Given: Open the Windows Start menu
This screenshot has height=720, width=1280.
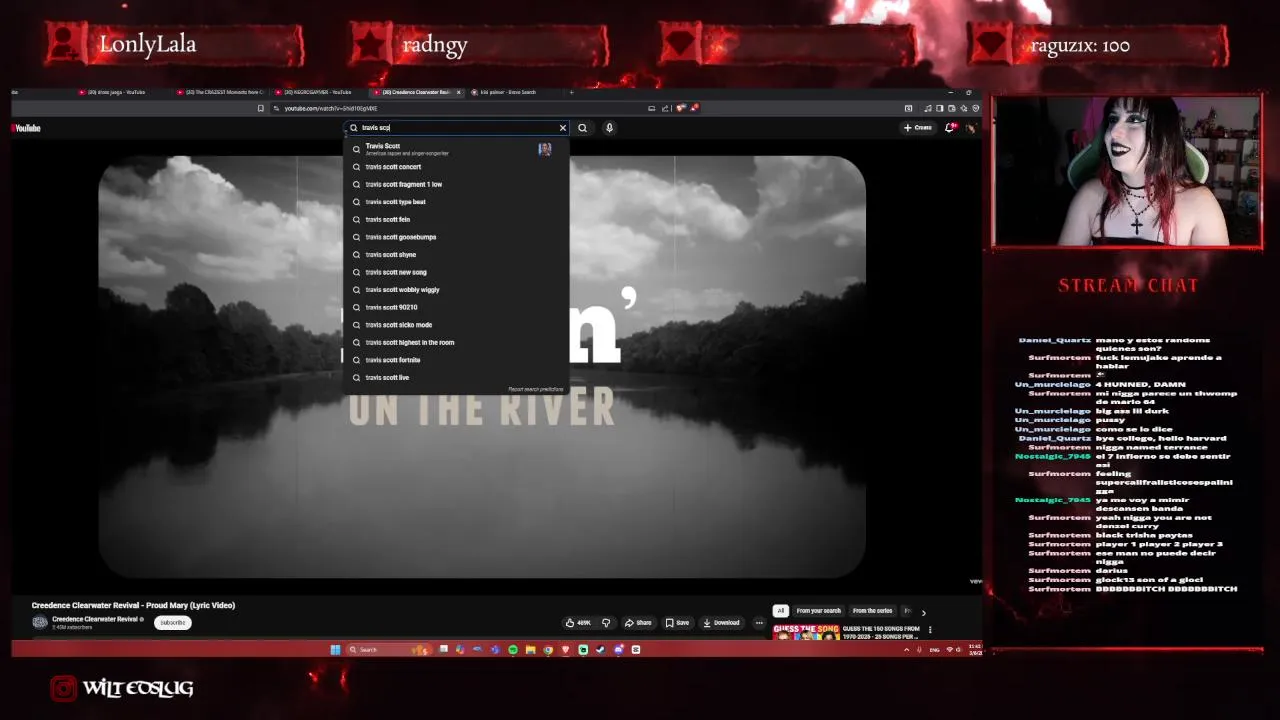Looking at the screenshot, I should (335, 650).
